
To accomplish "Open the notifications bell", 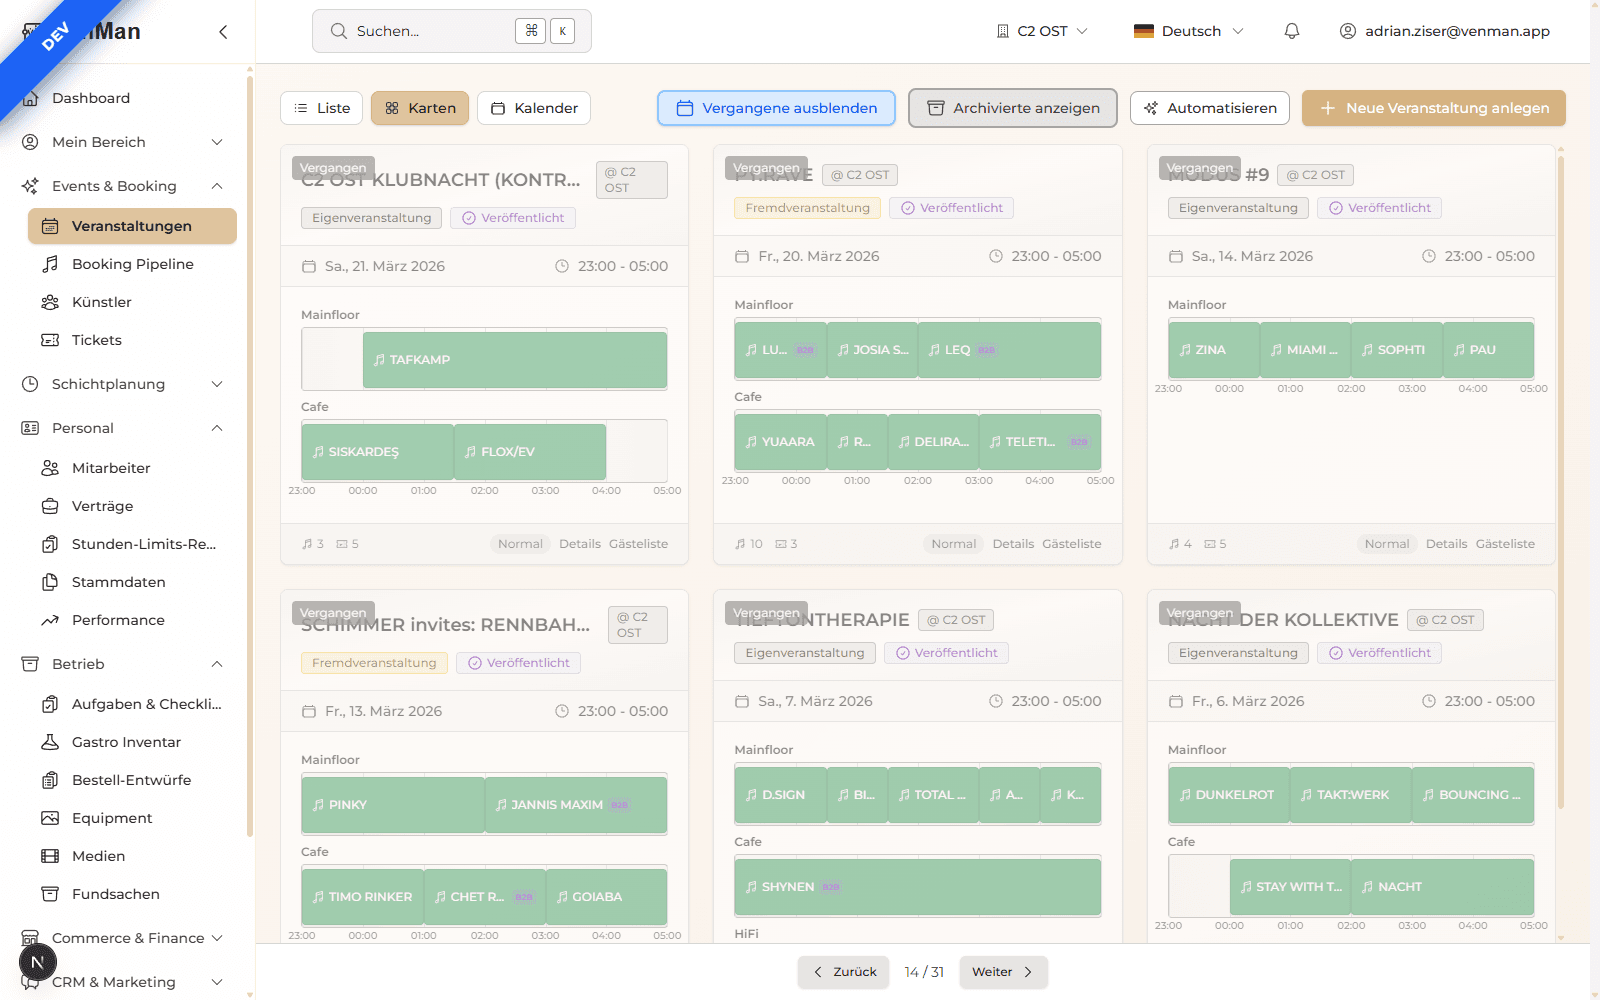I will (1292, 31).
